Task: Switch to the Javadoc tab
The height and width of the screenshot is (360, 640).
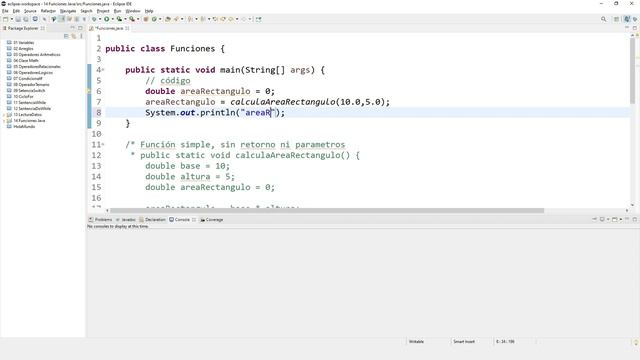Action: click(x=126, y=220)
